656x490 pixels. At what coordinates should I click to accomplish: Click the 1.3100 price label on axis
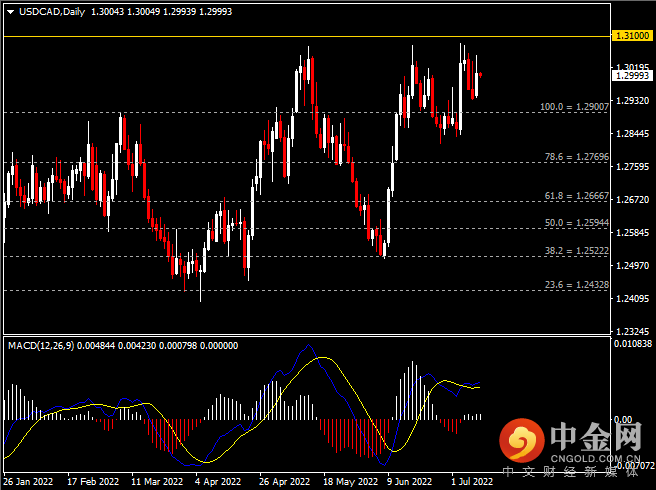coord(631,36)
